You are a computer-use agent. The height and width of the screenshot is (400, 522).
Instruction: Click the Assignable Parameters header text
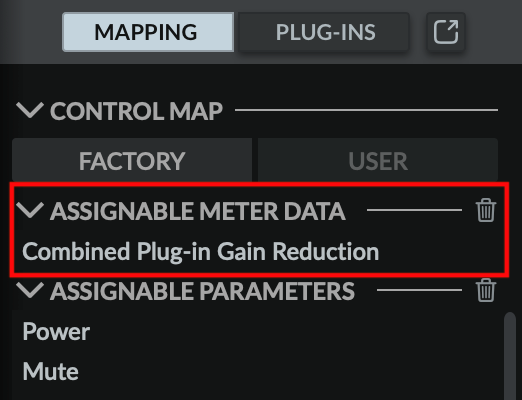tap(202, 291)
